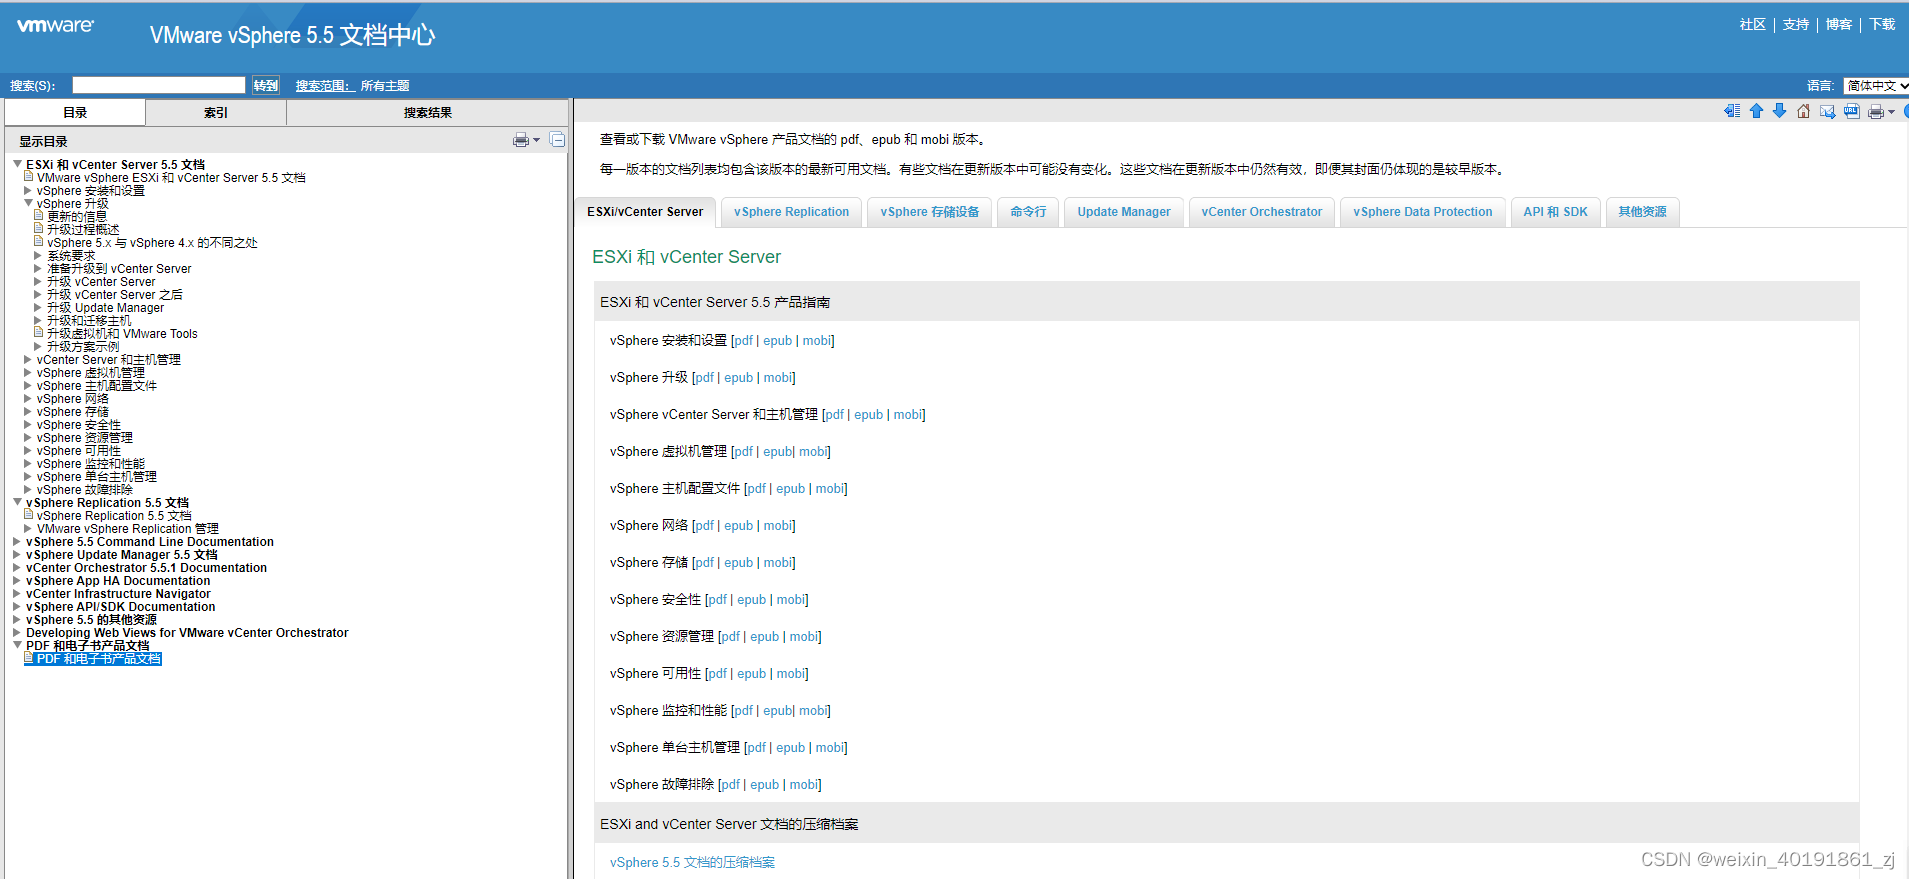This screenshot has height=879, width=1909.
Task: Click page icon beside 升级过程概述
Action: pyautogui.click(x=39, y=229)
